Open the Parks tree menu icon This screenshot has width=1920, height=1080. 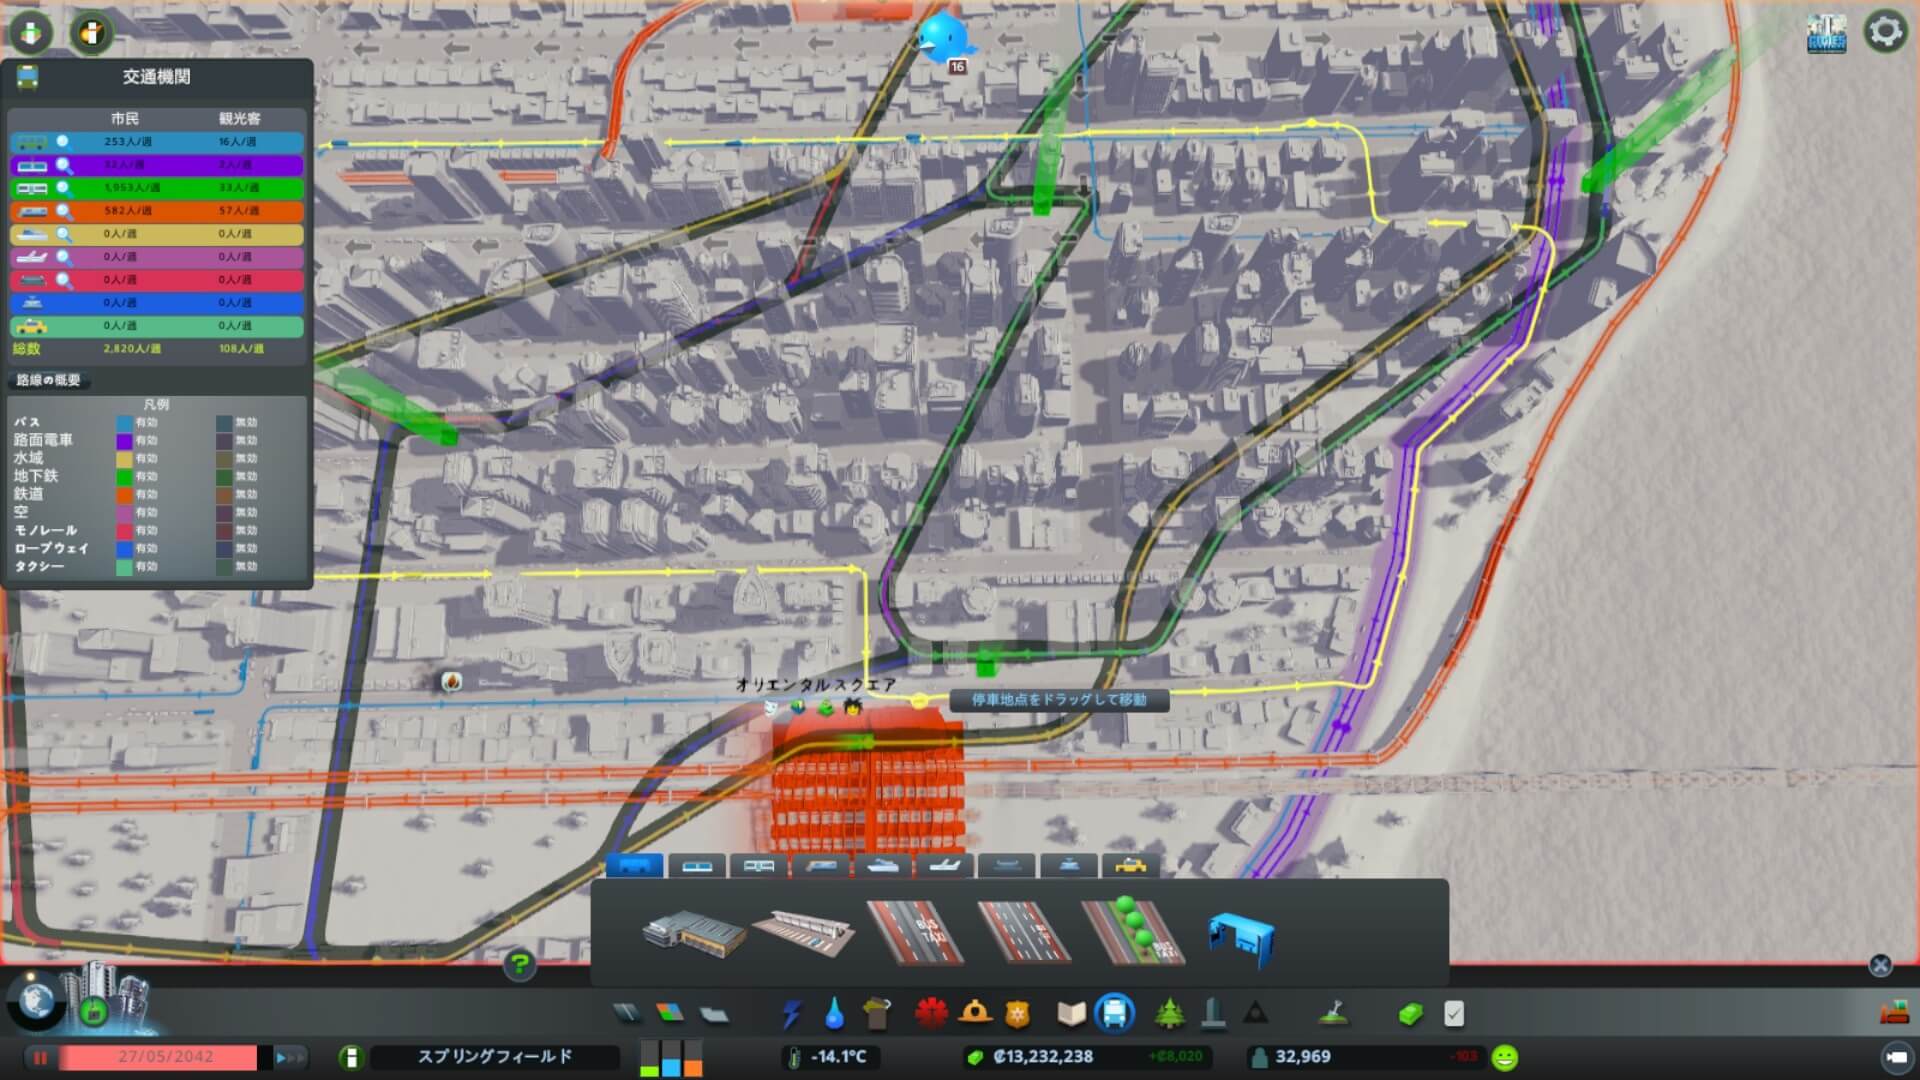1169,1014
